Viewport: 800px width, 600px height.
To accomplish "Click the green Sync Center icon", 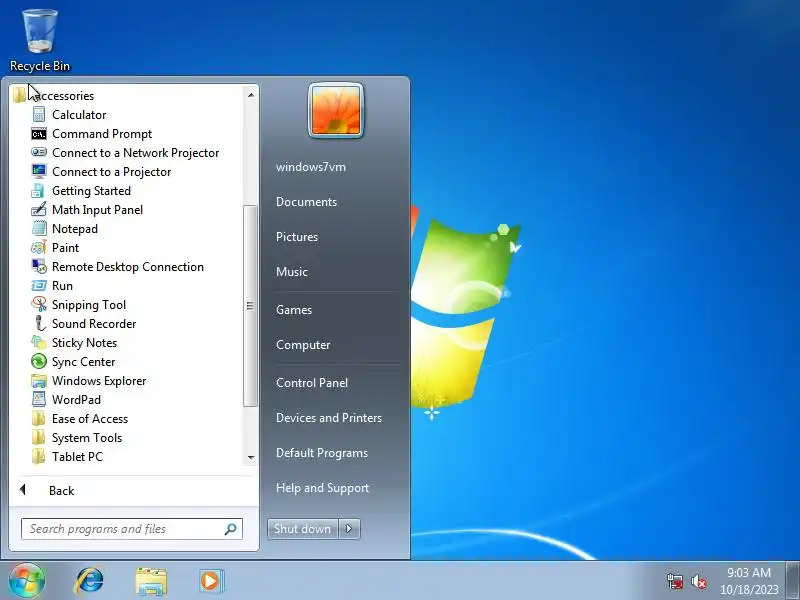I will (39, 362).
